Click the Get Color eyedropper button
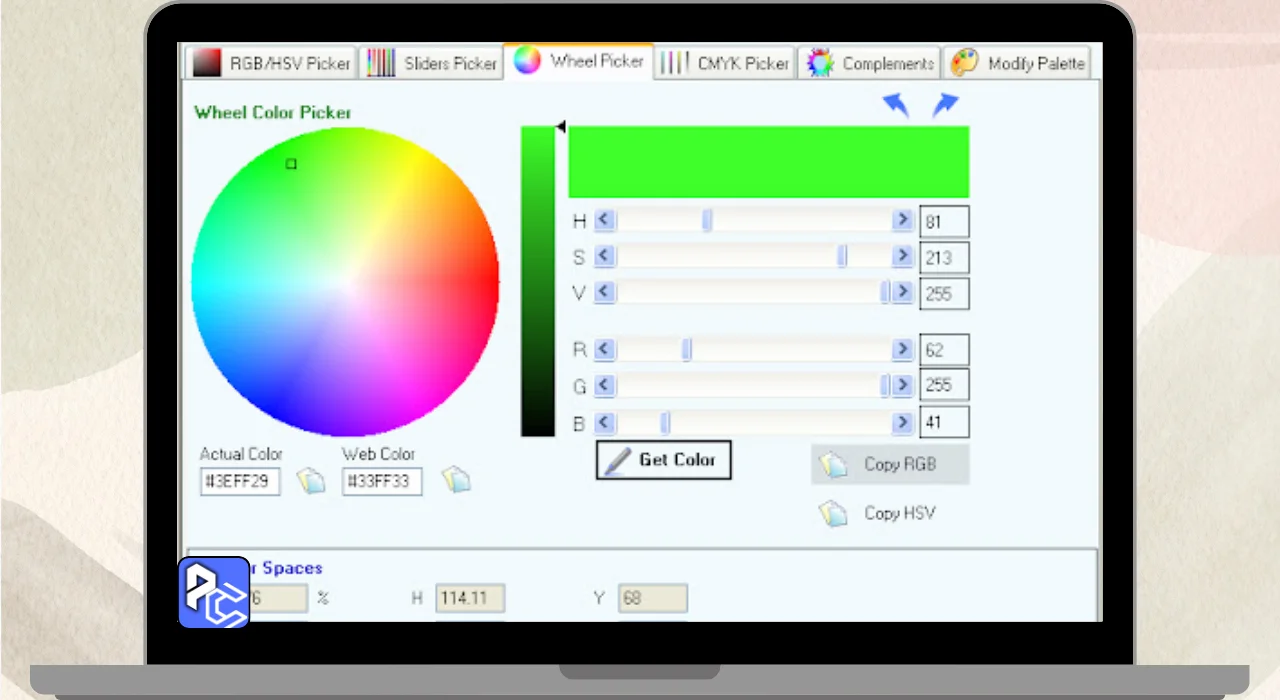1280x700 pixels. click(663, 460)
